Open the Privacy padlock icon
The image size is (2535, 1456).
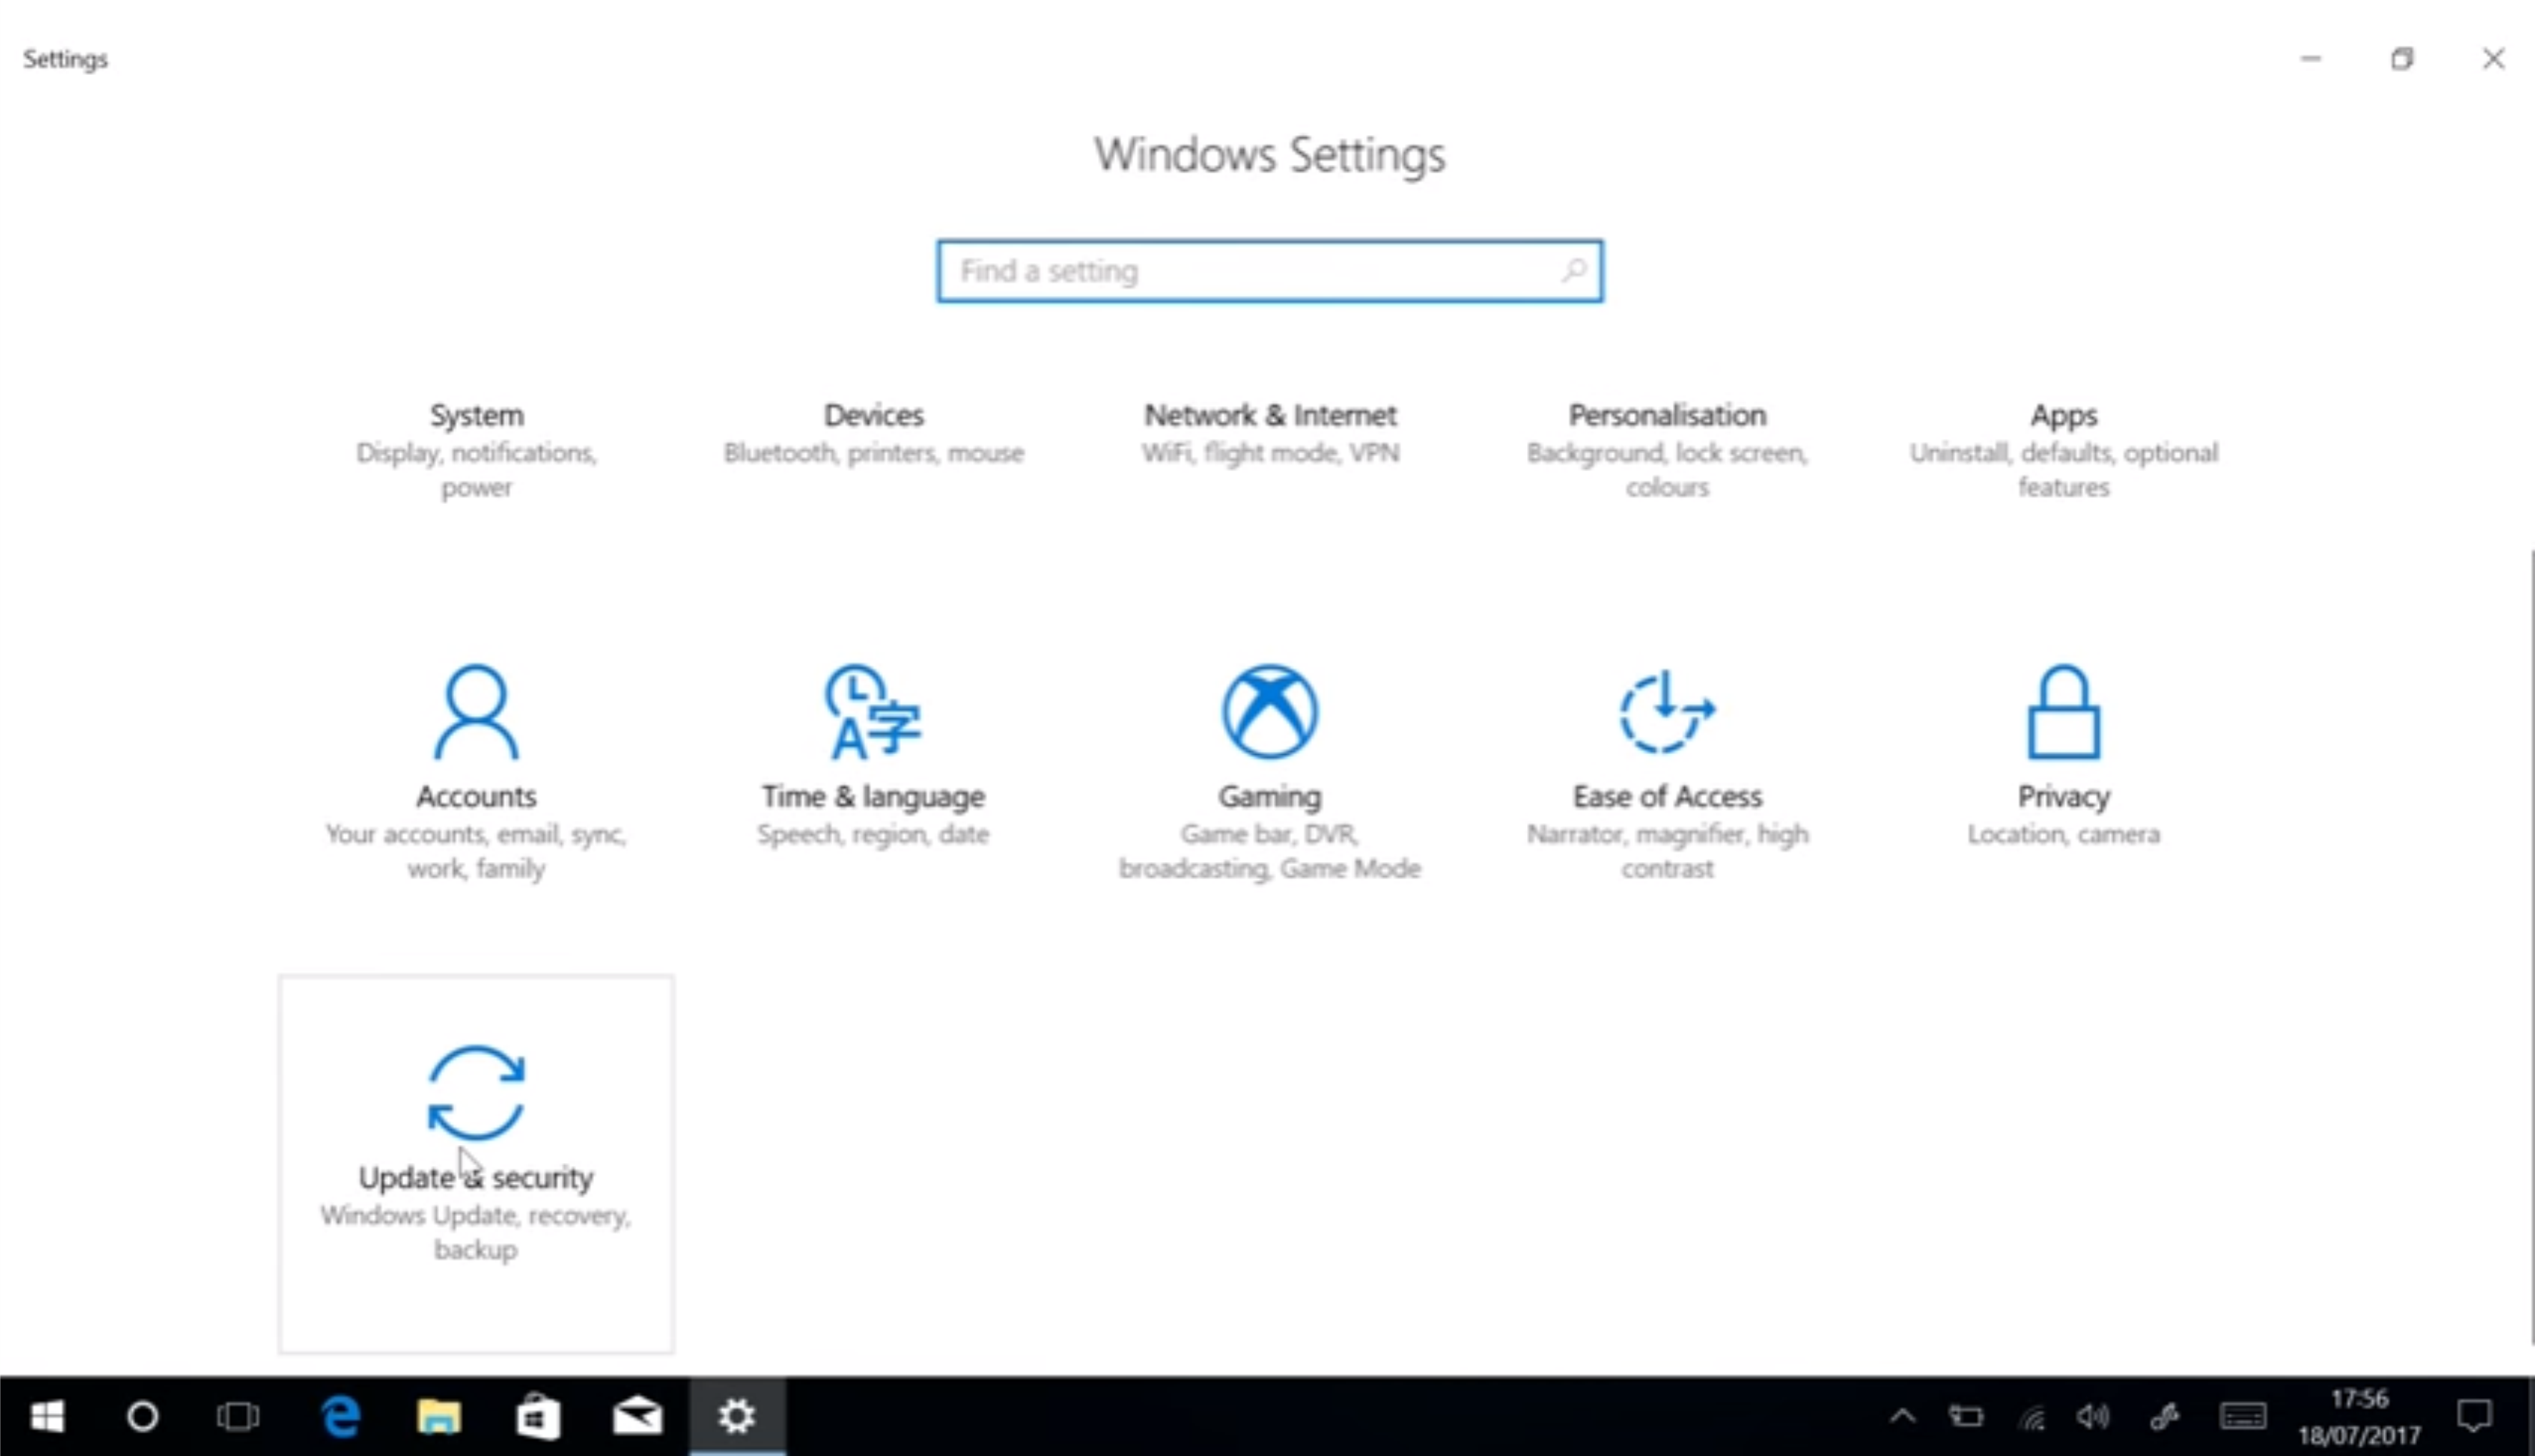click(x=2063, y=712)
